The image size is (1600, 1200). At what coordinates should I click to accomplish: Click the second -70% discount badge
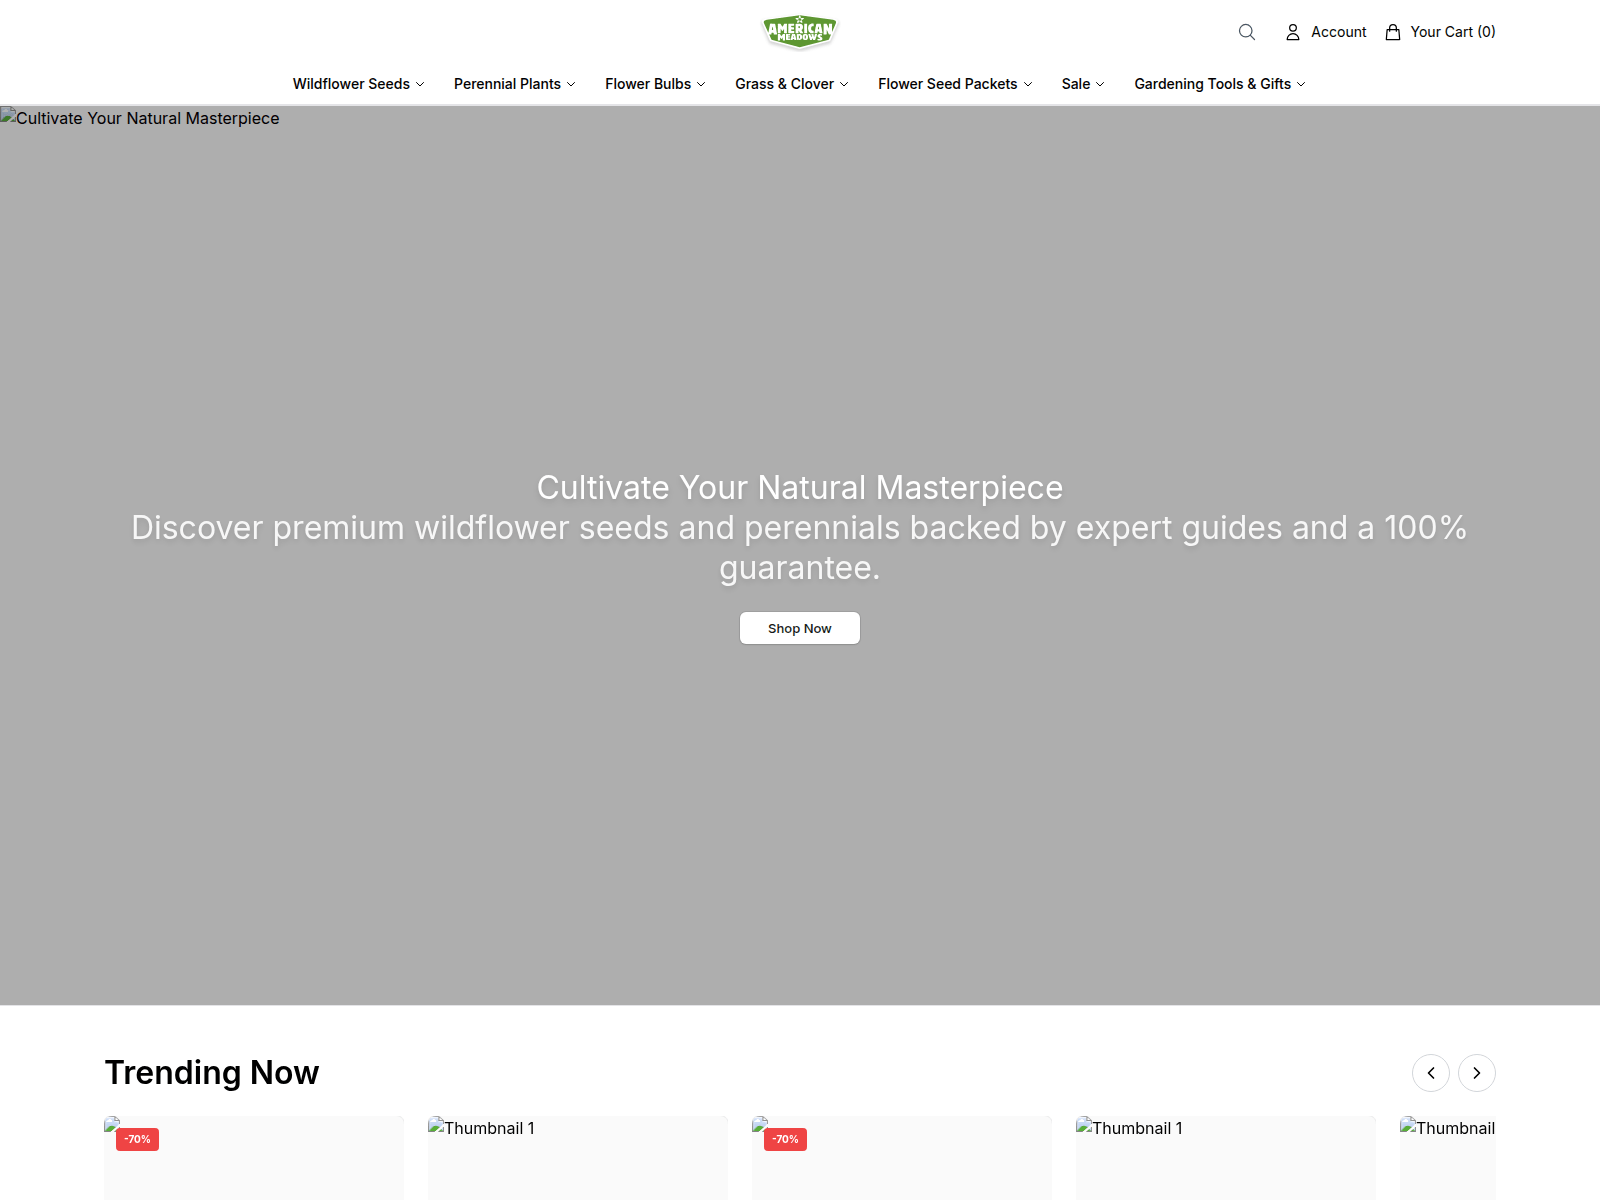pos(786,1139)
